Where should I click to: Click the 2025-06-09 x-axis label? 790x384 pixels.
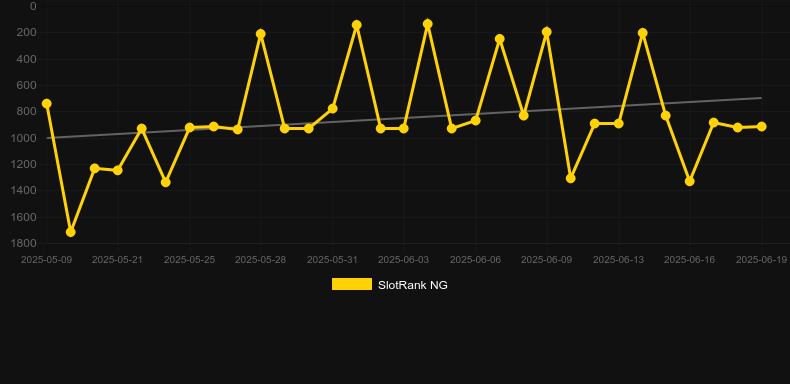(x=547, y=260)
